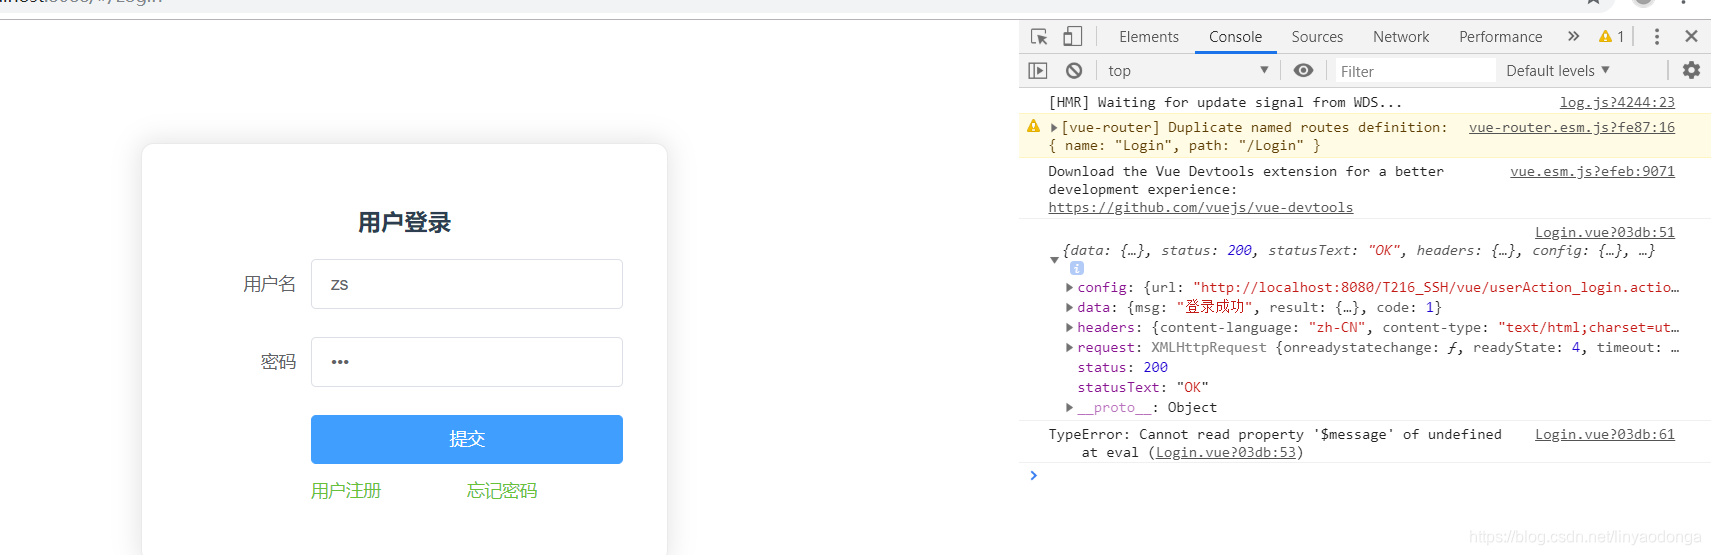Open the Performance tab
Viewport: 1711px width, 555px height.
click(1500, 37)
